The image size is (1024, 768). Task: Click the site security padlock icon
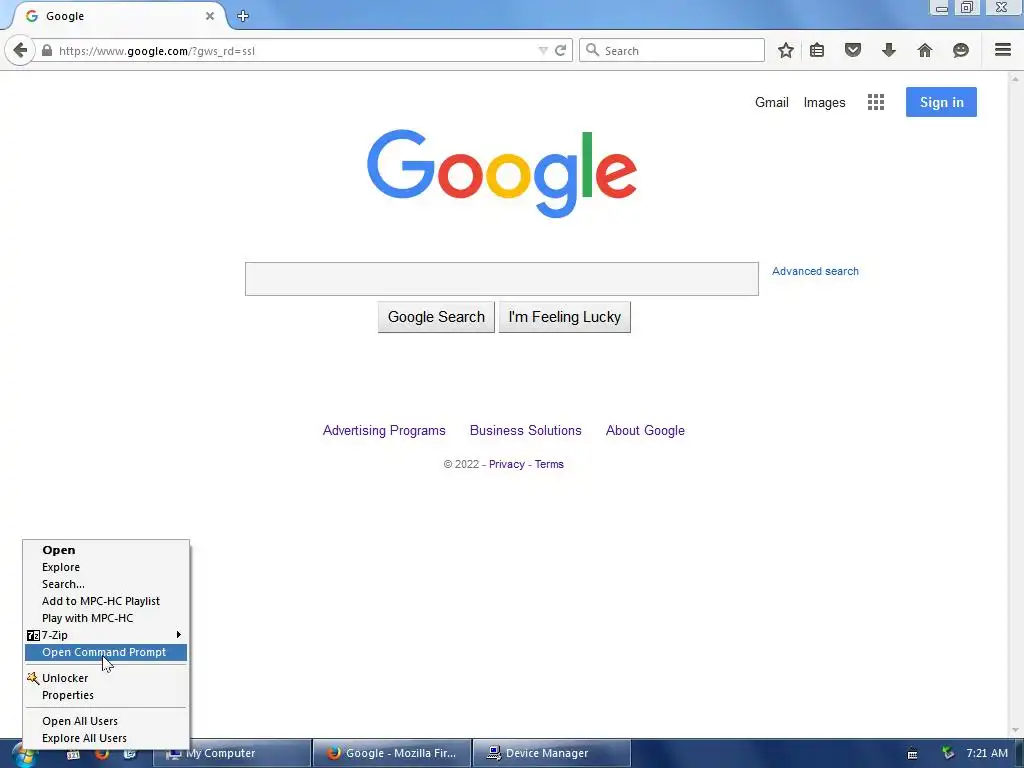pos(47,50)
